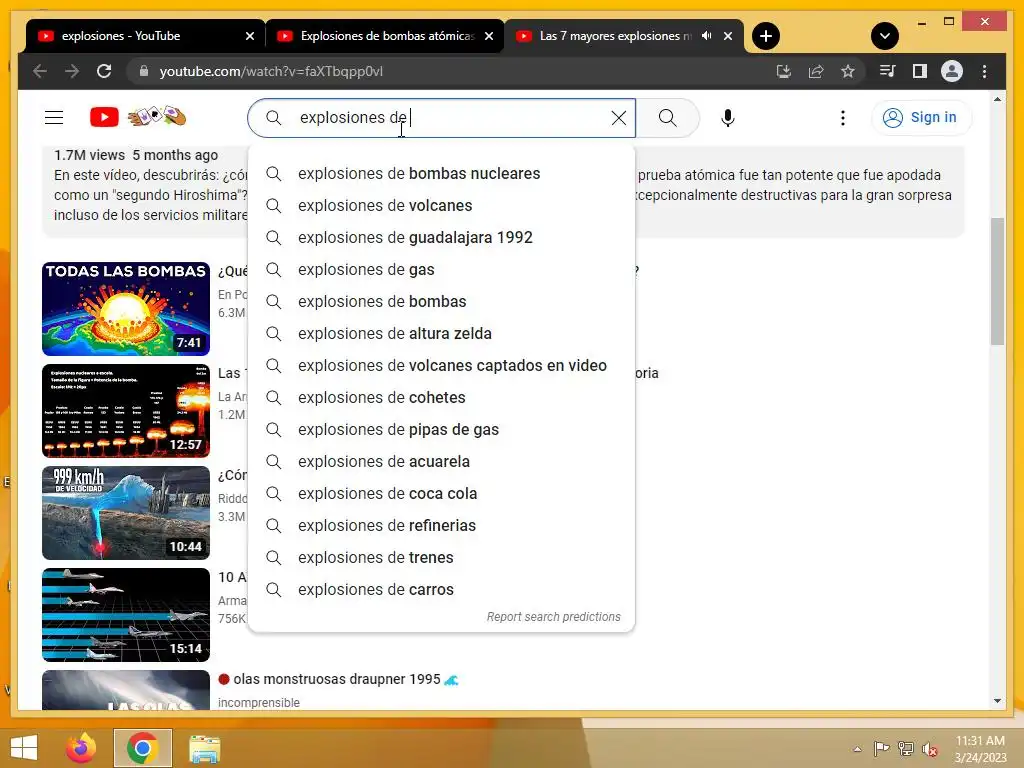
Task: Open File Explorer from the taskbar
Action: (204, 748)
